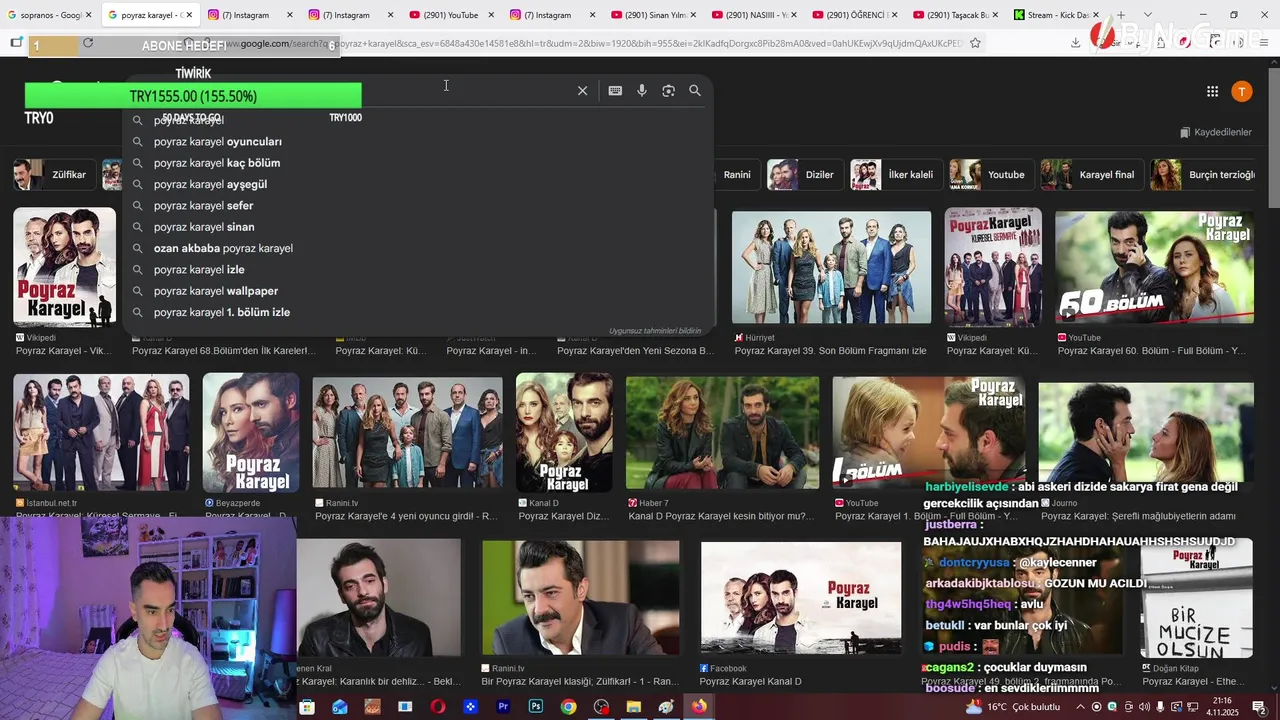Open File Explorer from the taskbar

pyautogui.click(x=633, y=707)
